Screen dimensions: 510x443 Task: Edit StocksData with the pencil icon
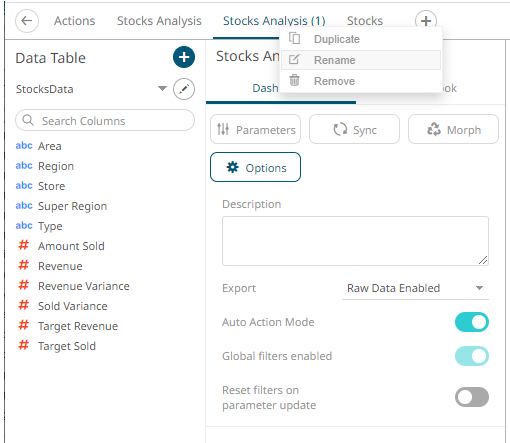[184, 89]
